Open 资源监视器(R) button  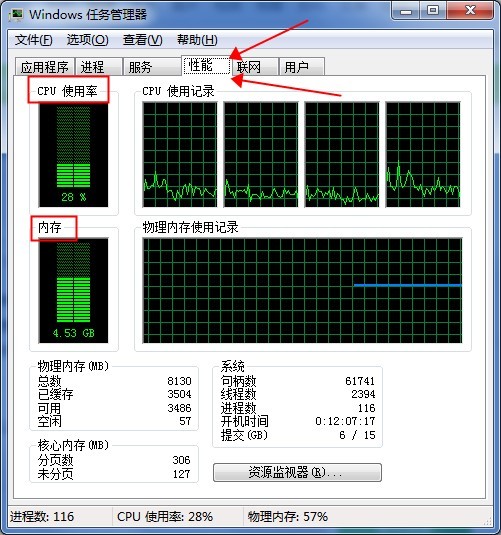pos(297,472)
